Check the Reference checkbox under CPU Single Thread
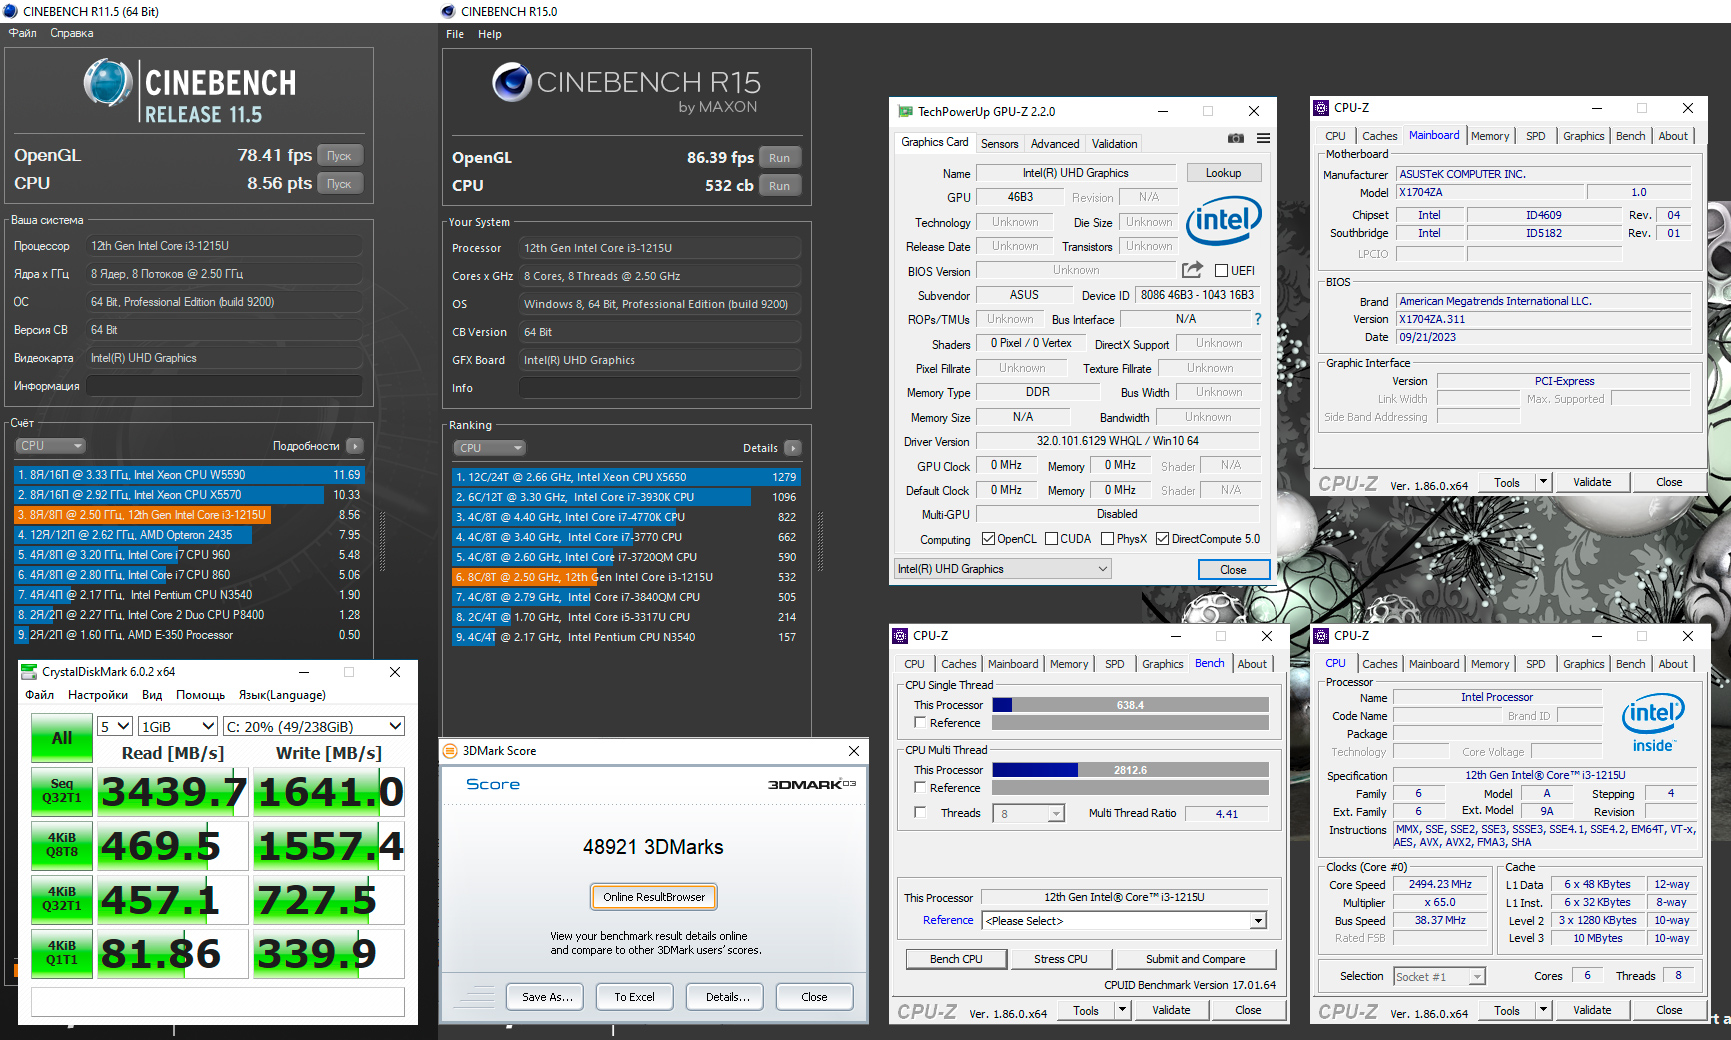Viewport: 1731px width, 1040px height. [920, 722]
